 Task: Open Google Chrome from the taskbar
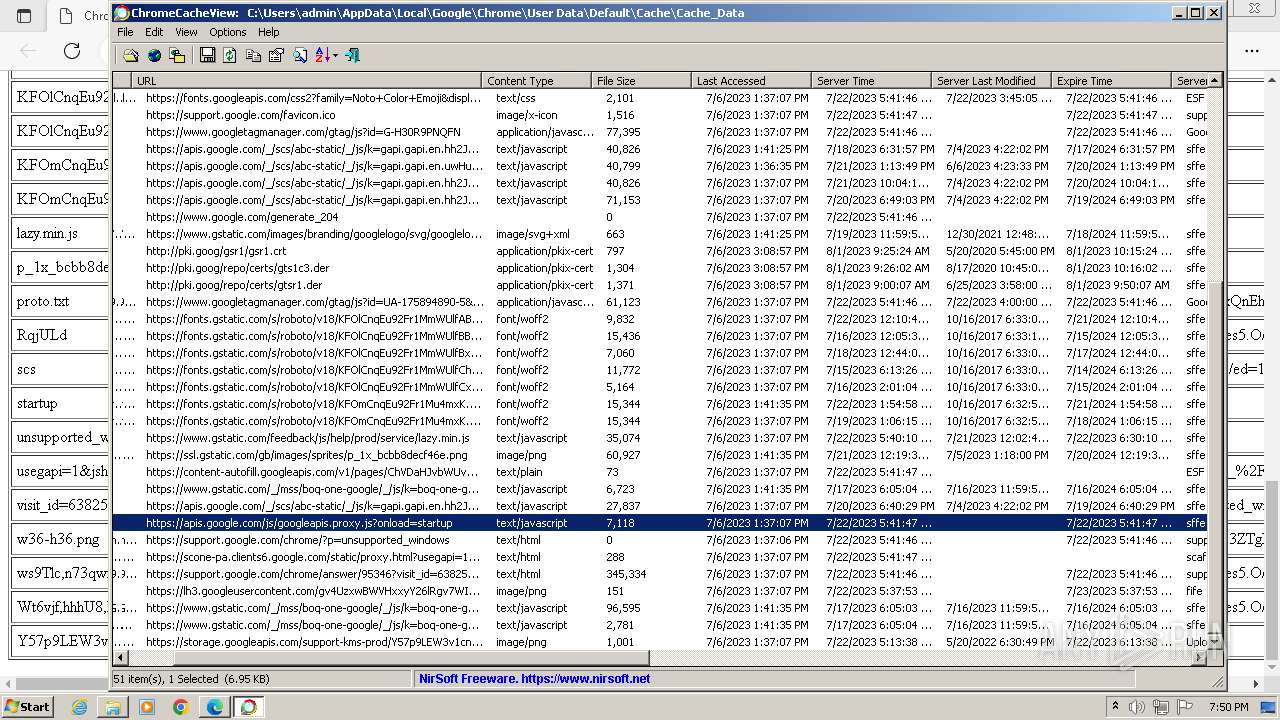(181, 707)
